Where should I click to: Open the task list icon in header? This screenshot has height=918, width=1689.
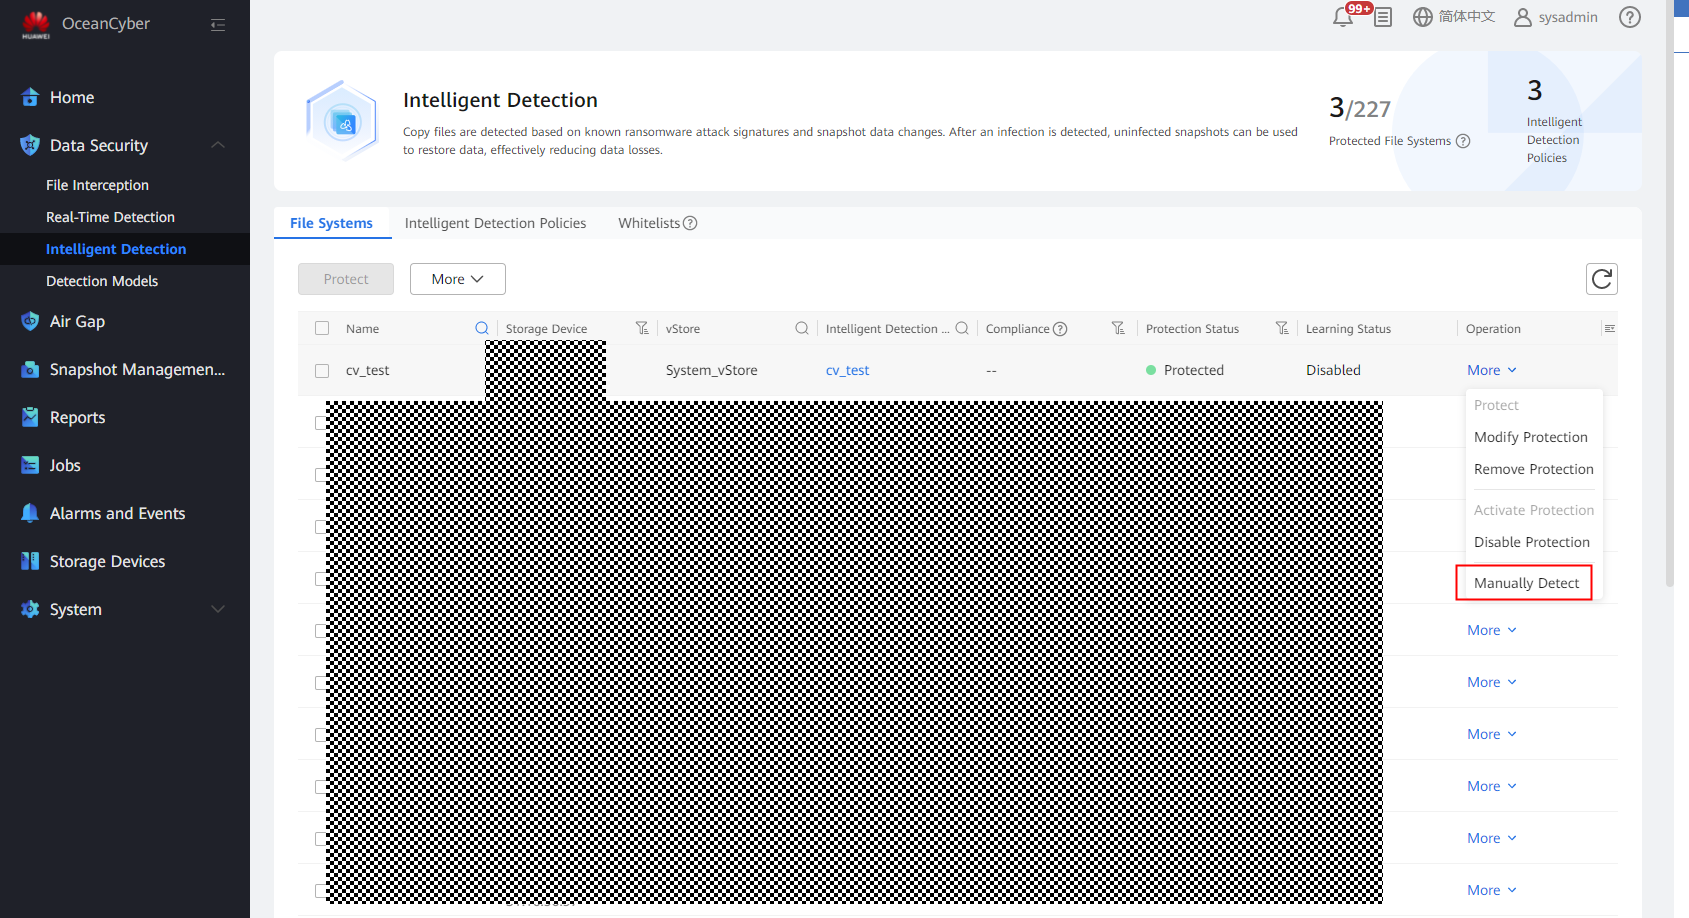pos(1383,18)
